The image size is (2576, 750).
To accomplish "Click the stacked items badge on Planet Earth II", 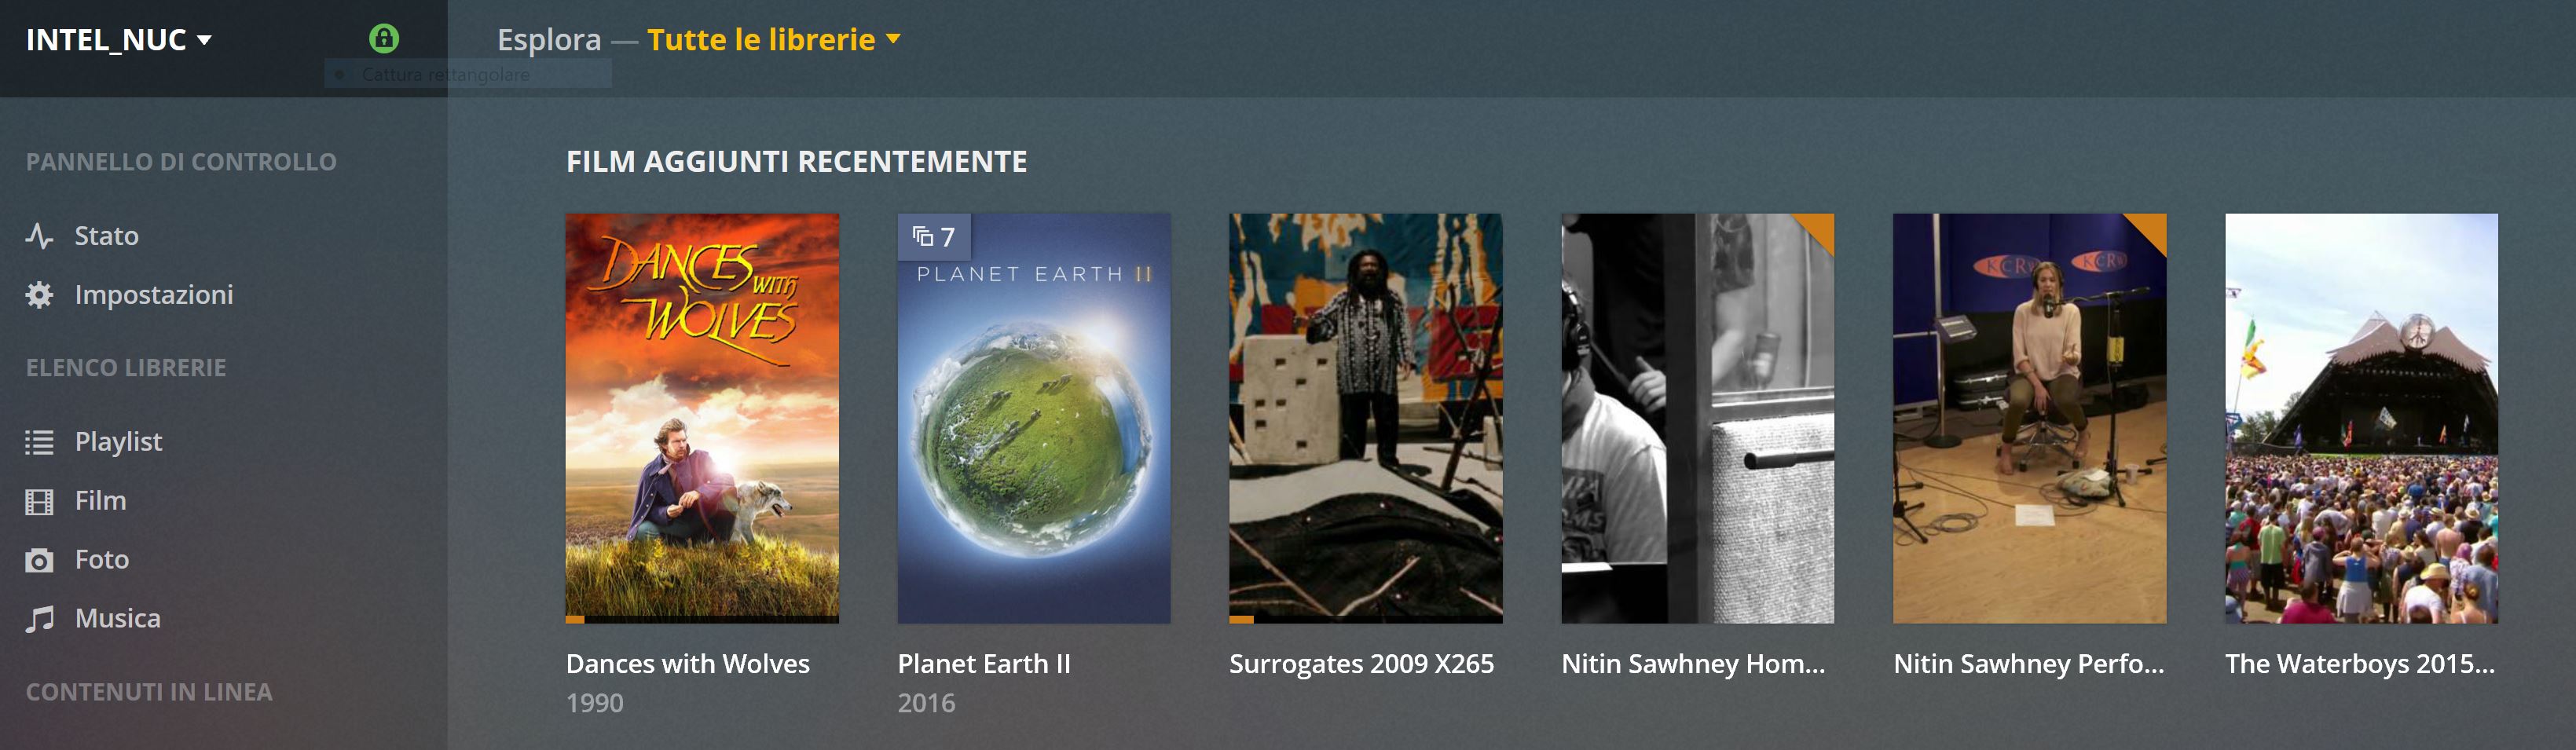I will point(934,237).
